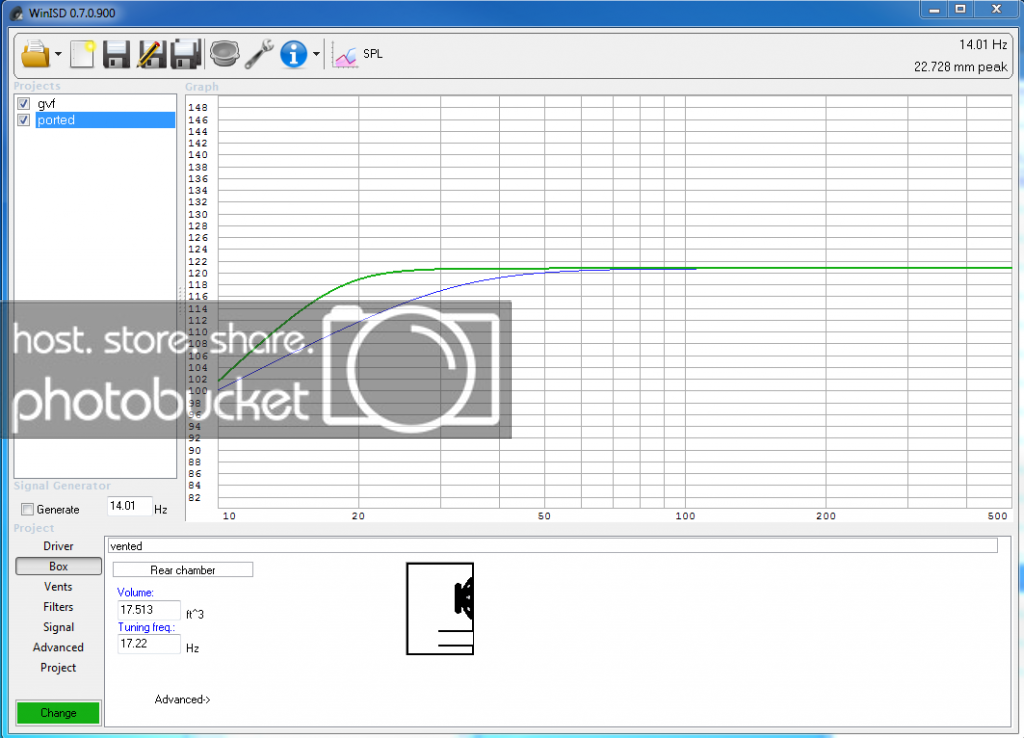Click the signal generator frequency field

click(x=129, y=506)
